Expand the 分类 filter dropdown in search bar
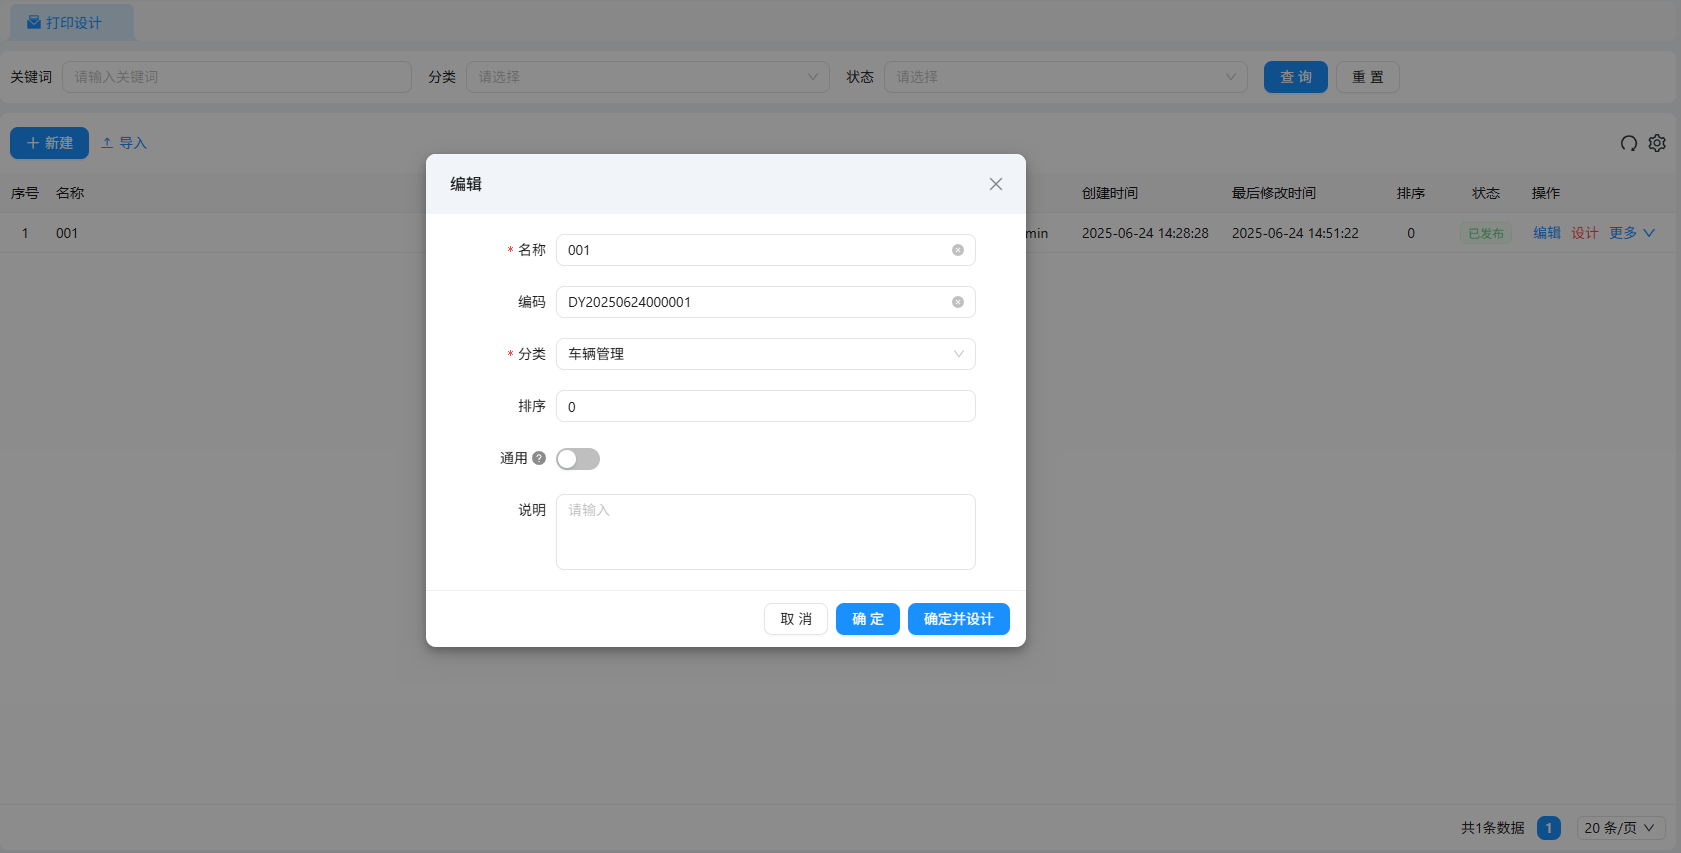 pos(647,77)
